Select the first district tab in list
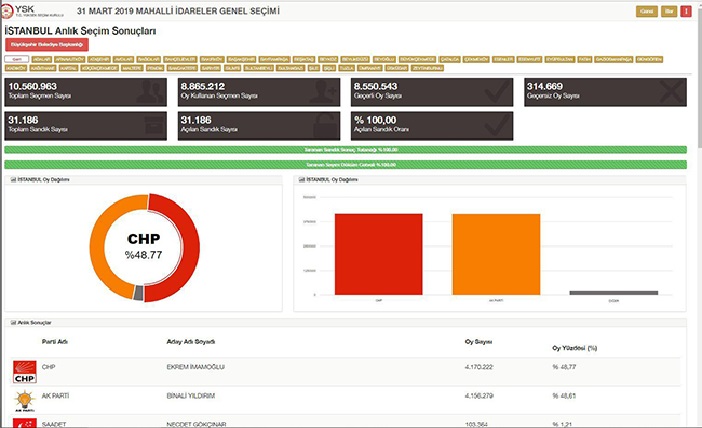Viewport: 702px width, 428px height. point(16,59)
